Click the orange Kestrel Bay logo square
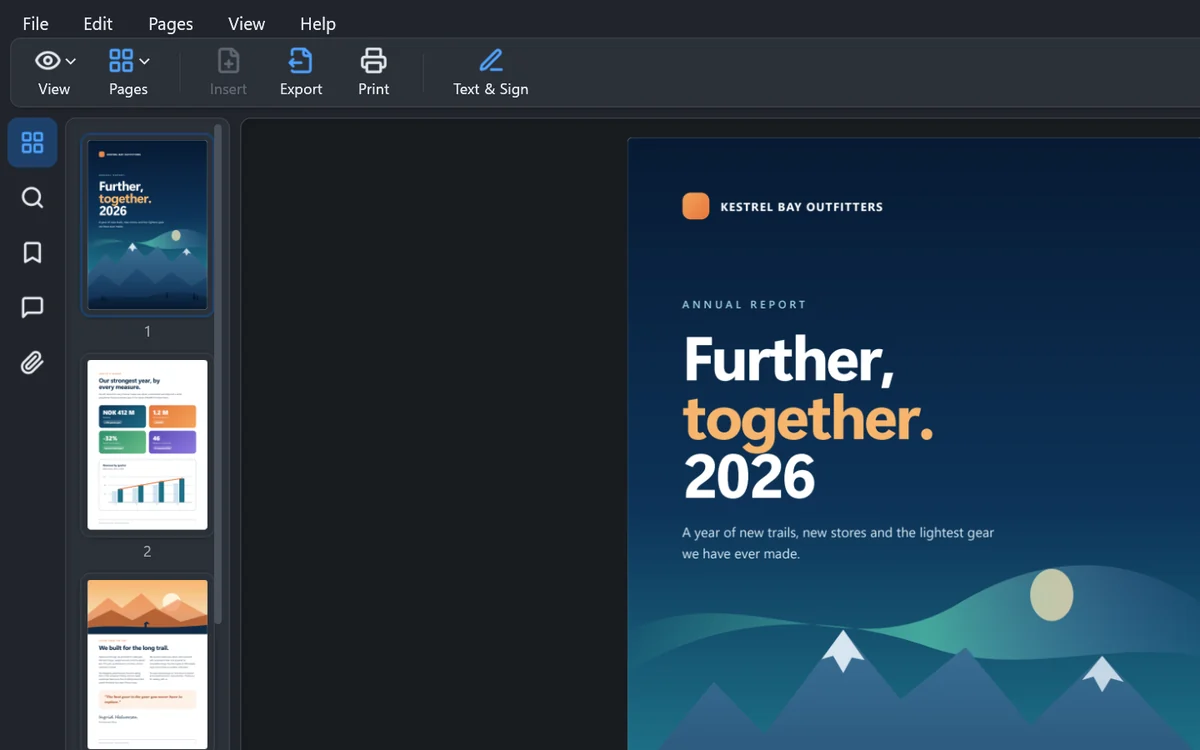 tap(696, 206)
